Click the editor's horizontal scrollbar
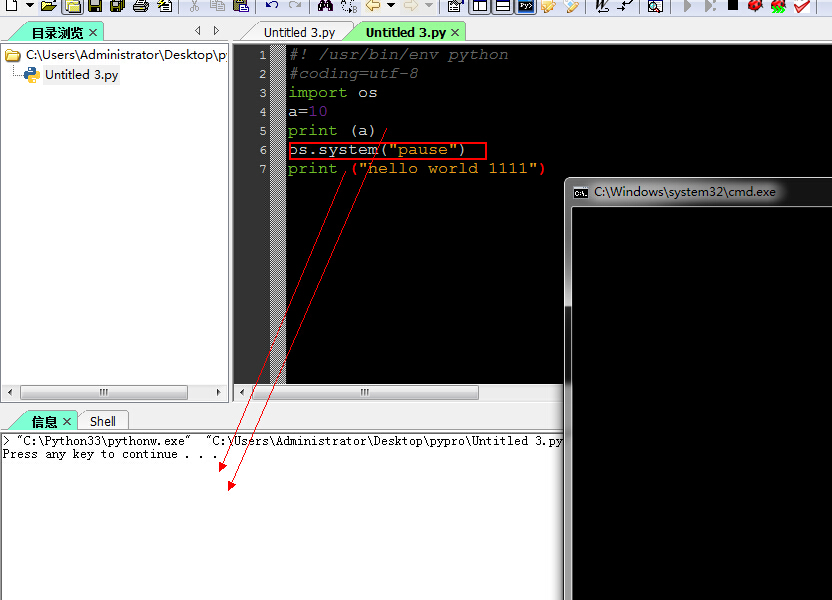The width and height of the screenshot is (832, 600). click(x=400, y=393)
